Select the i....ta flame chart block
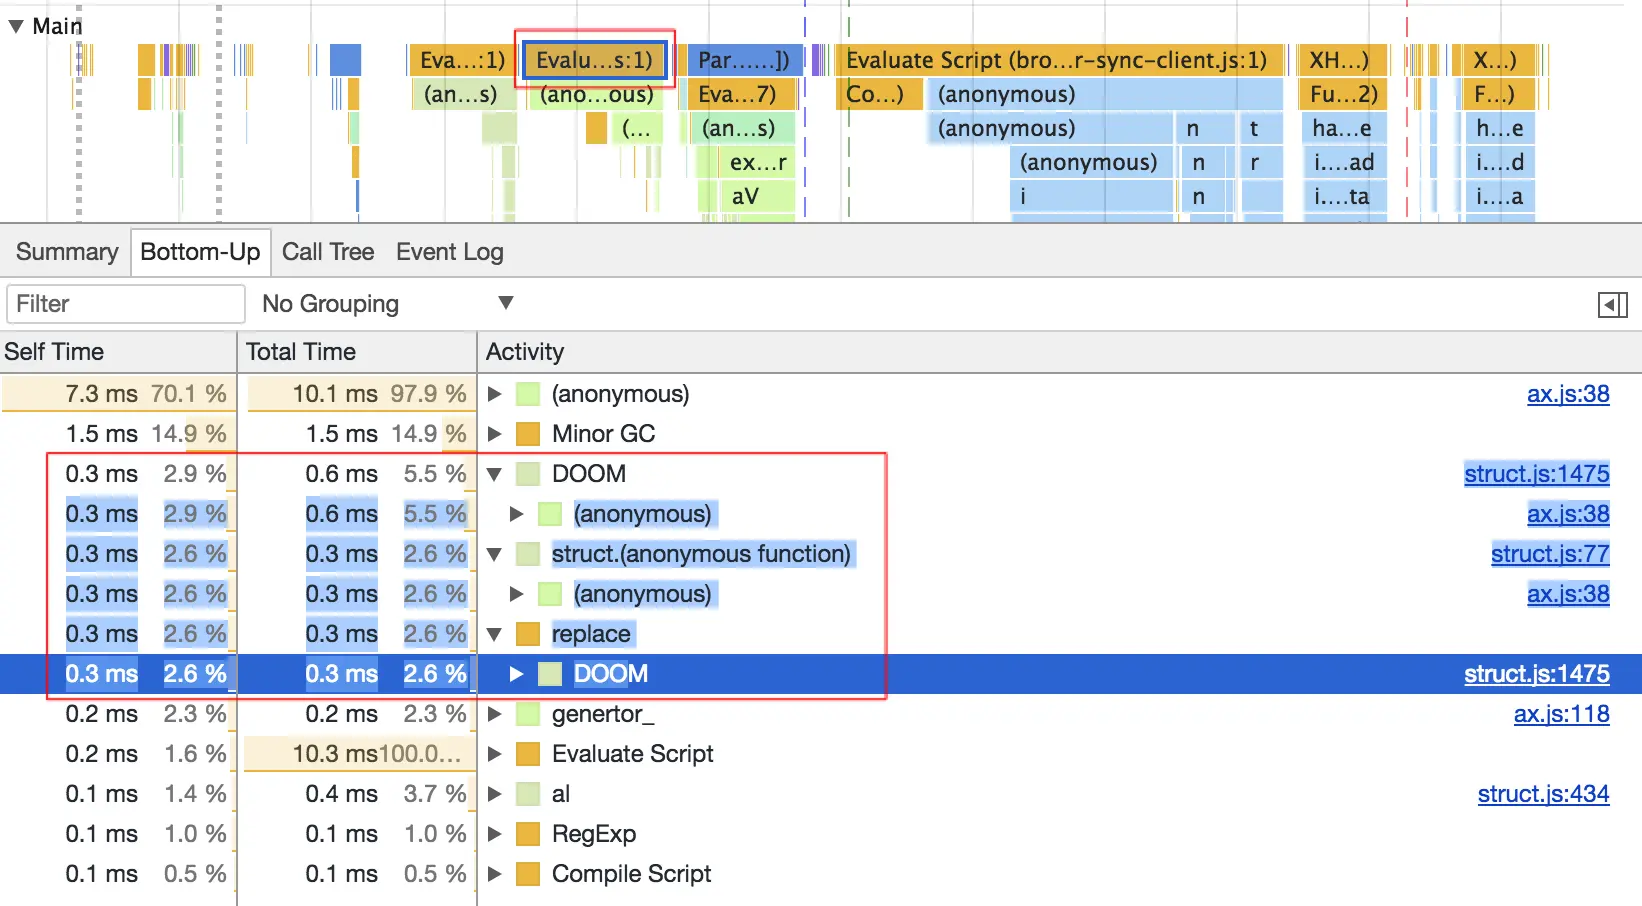This screenshot has width=1642, height=906. point(1343,196)
